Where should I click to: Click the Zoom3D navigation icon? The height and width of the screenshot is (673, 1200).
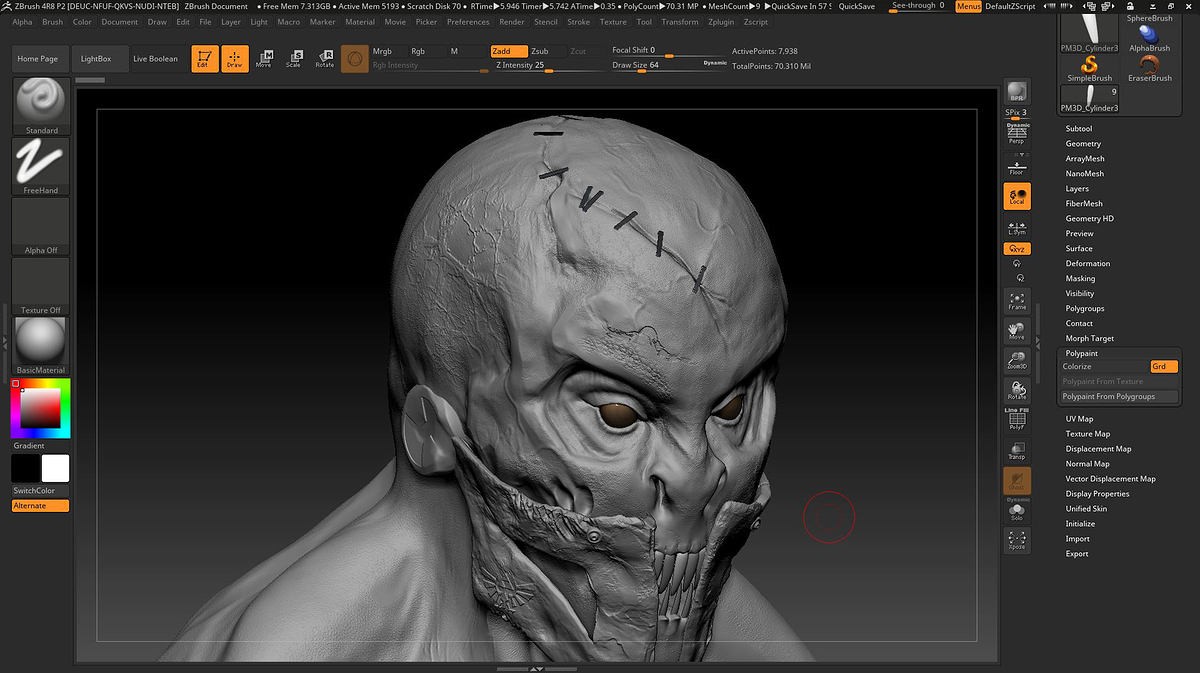(1017, 361)
